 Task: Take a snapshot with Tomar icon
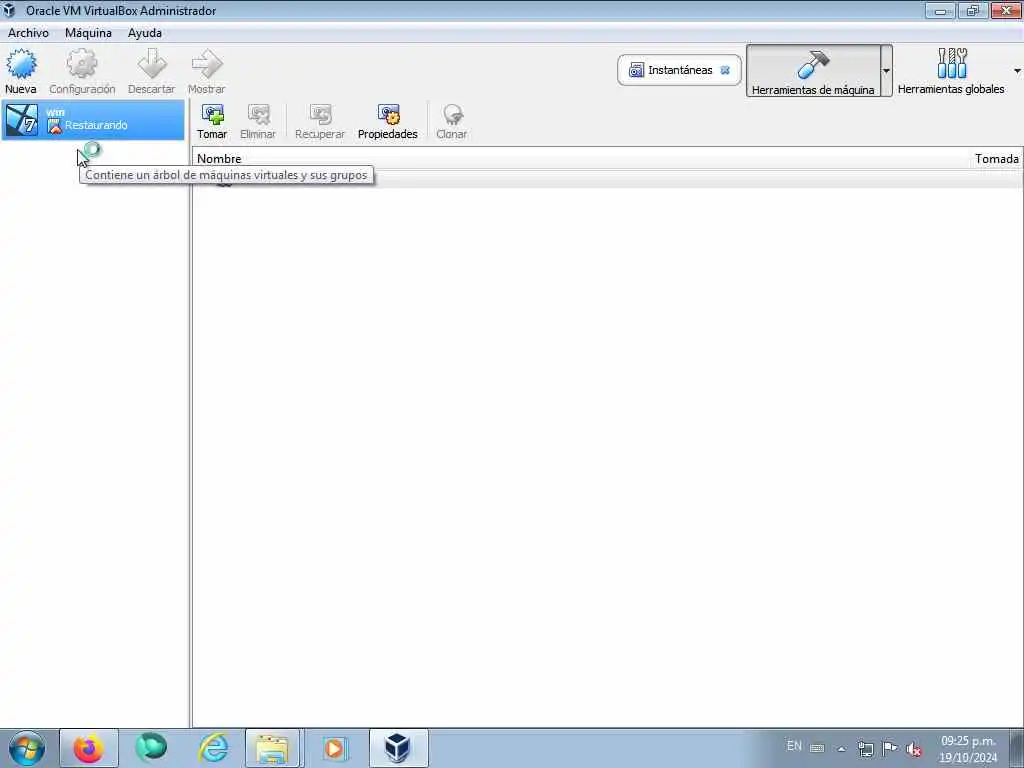(x=212, y=115)
